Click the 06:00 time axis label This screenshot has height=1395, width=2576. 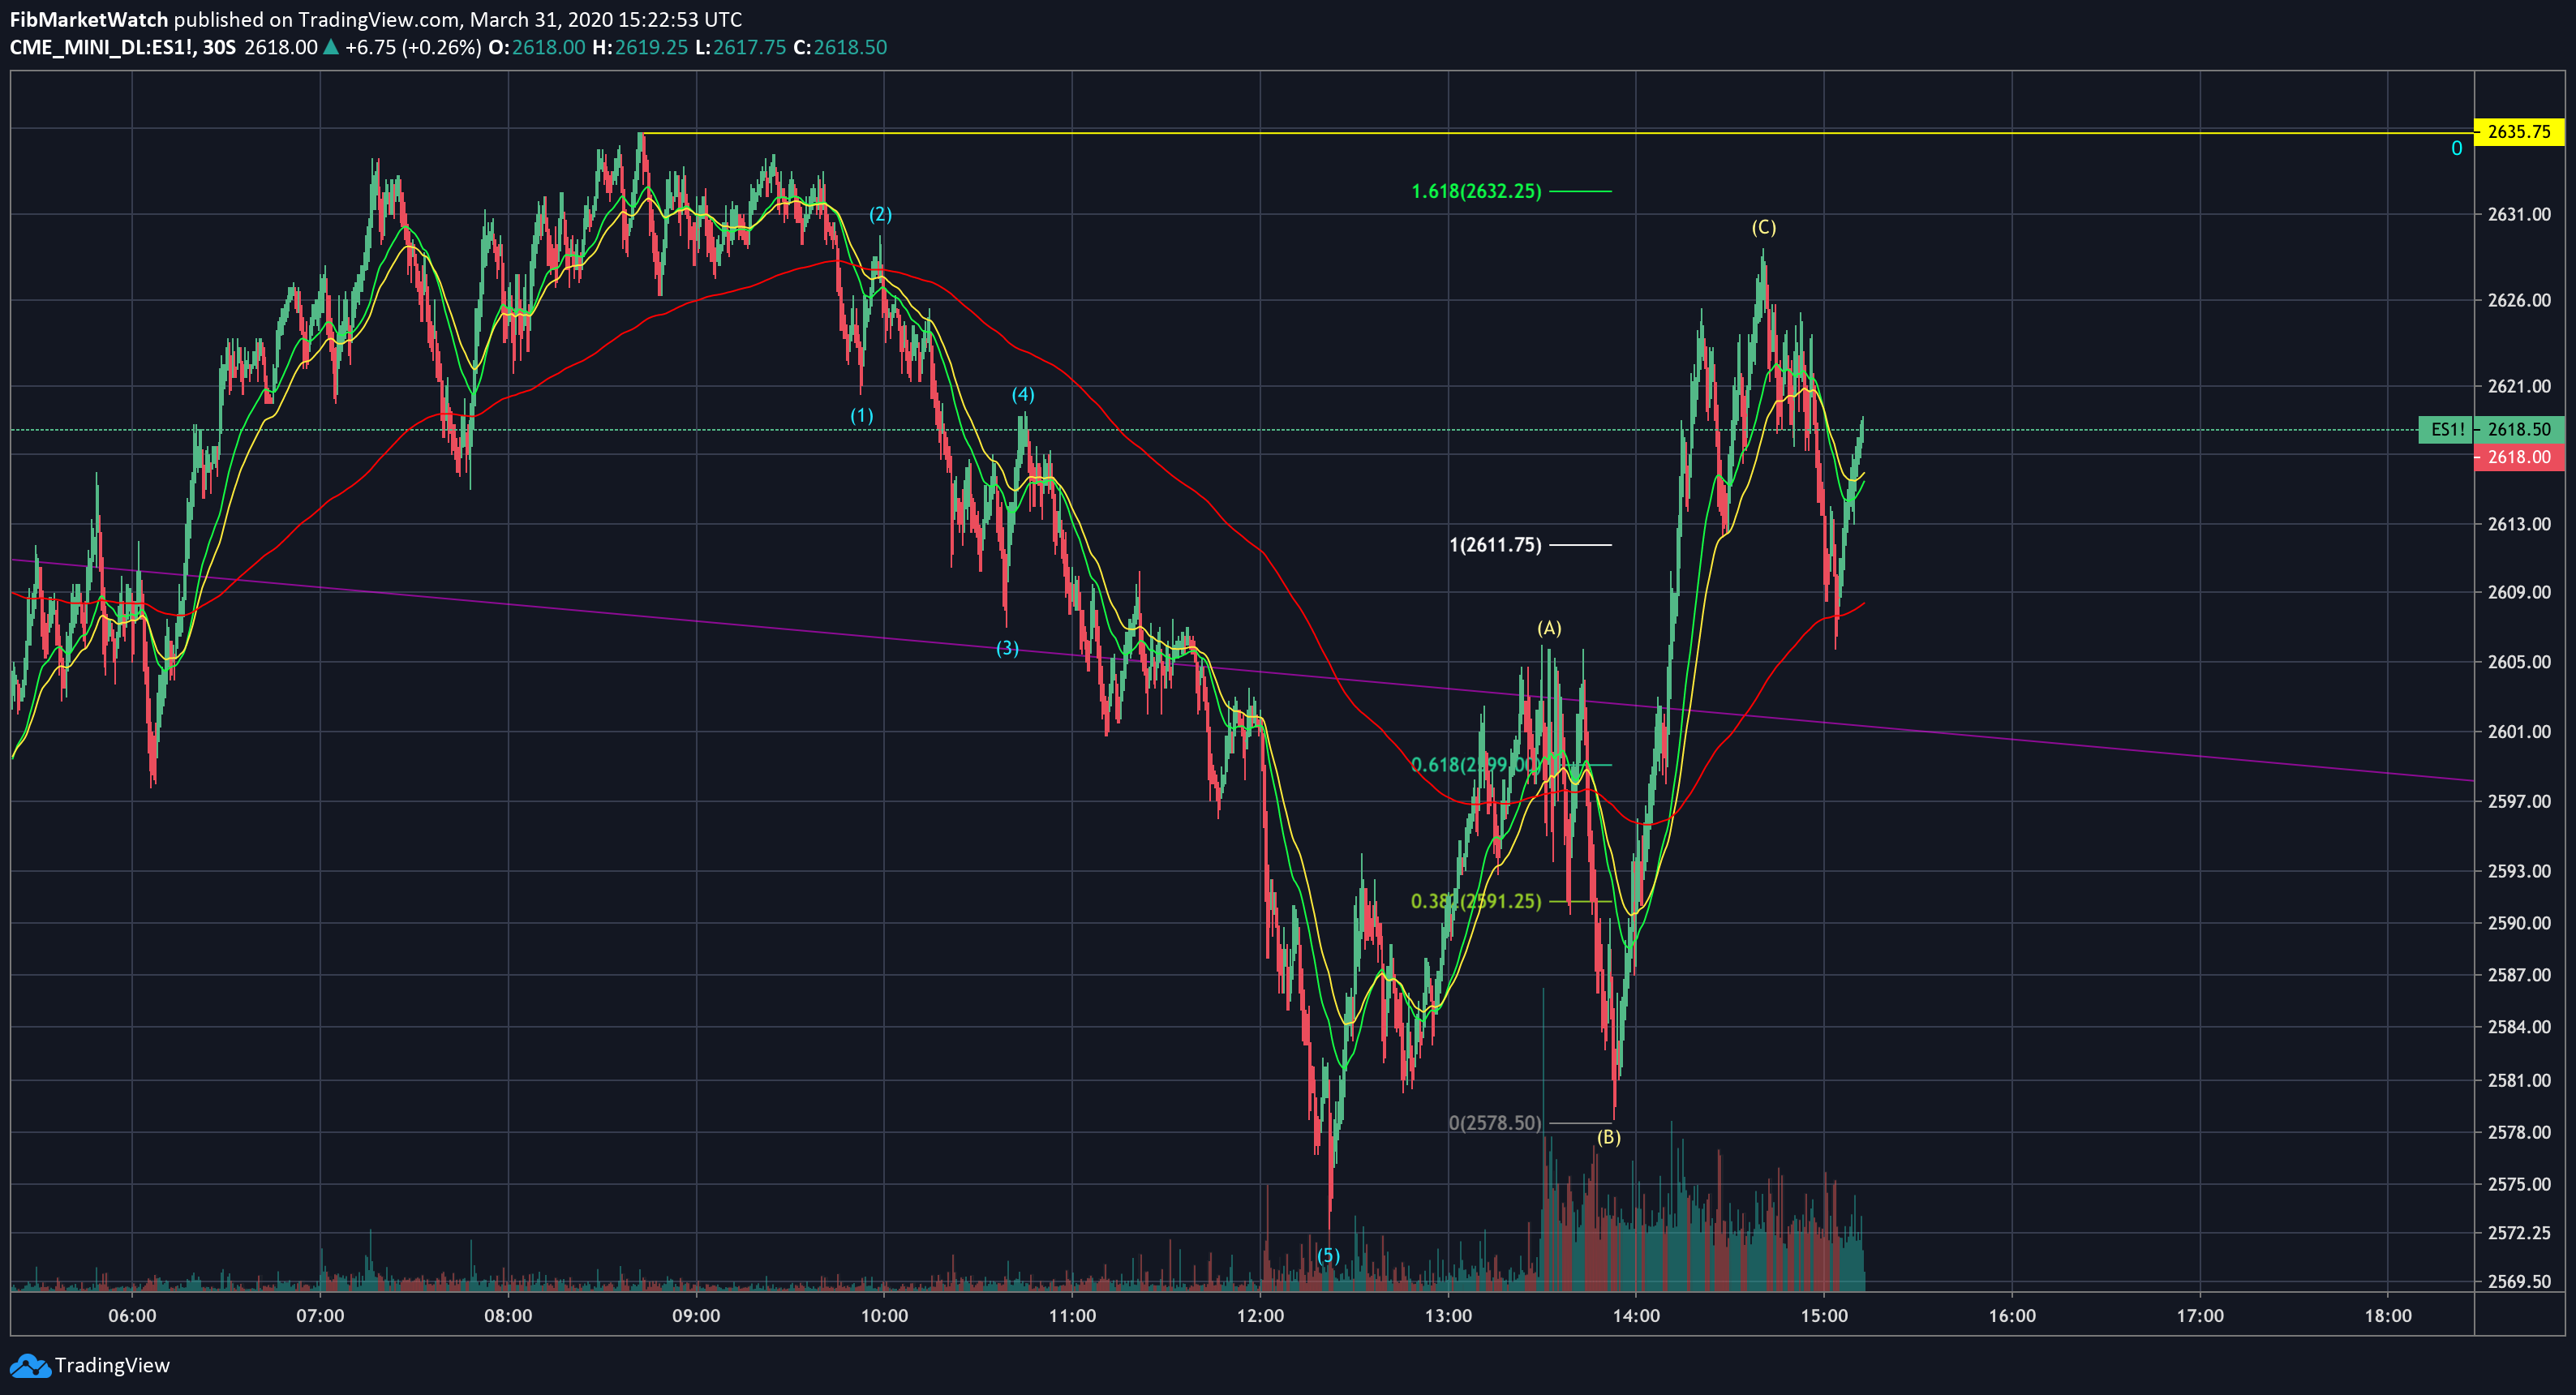coord(132,1315)
